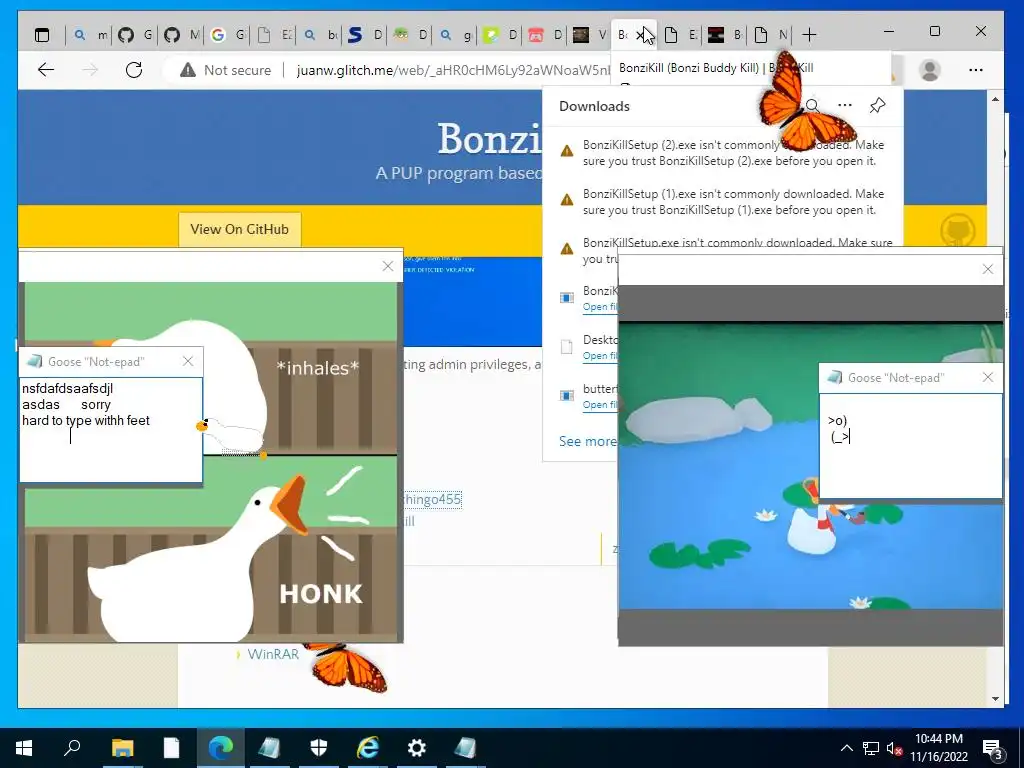1024x768 pixels.
Task: Open Edge Settings and more menu
Action: pyautogui.click(x=976, y=70)
